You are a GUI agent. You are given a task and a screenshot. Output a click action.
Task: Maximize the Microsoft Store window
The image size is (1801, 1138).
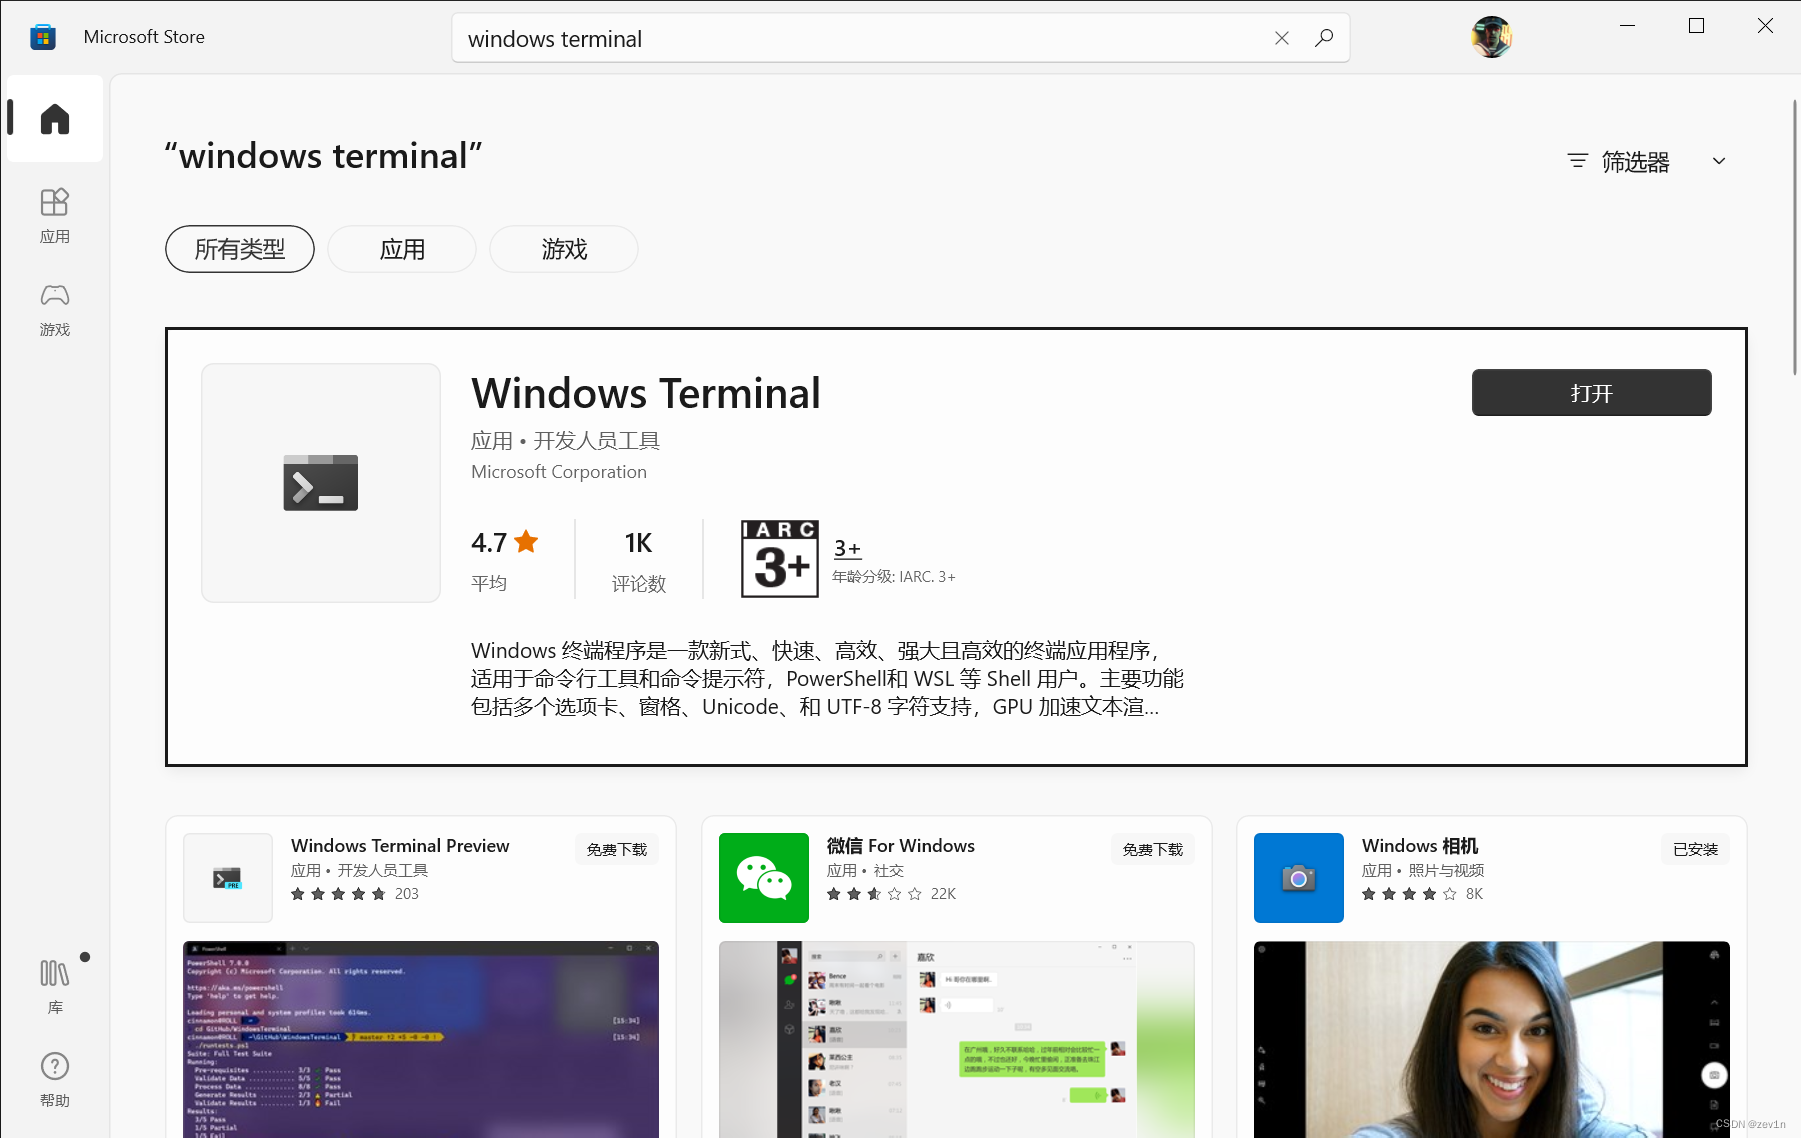coord(1696,26)
